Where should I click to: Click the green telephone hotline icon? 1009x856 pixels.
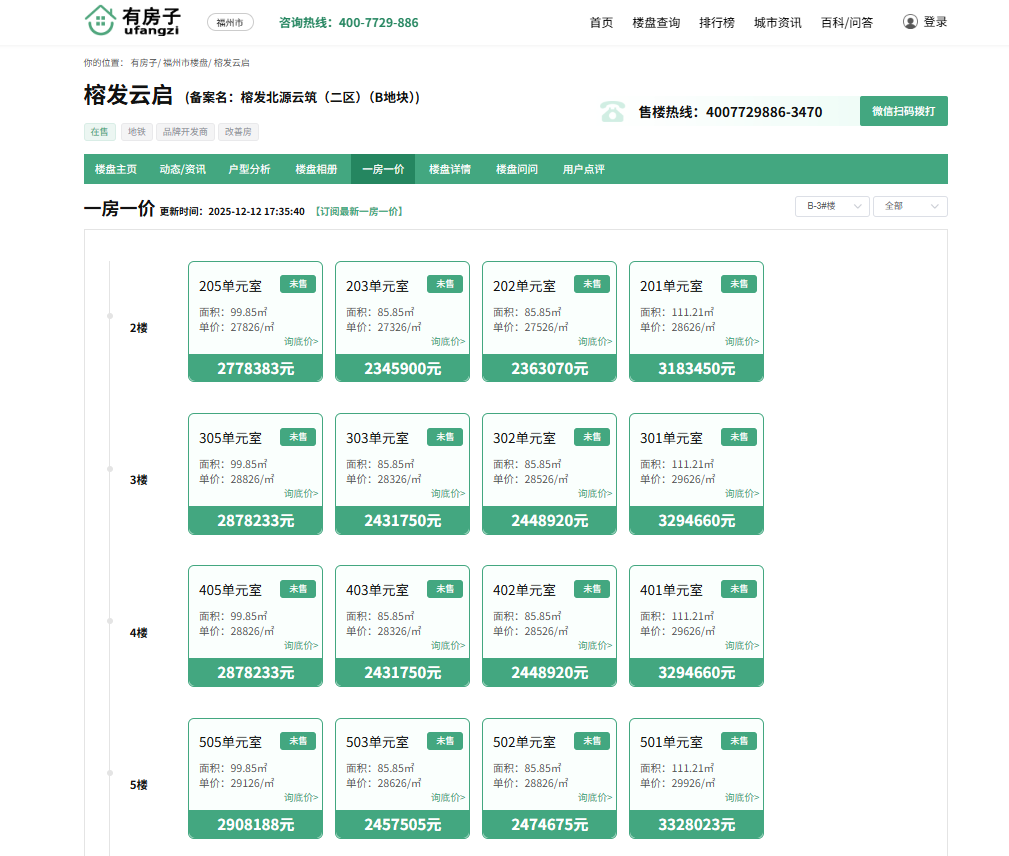coord(612,111)
